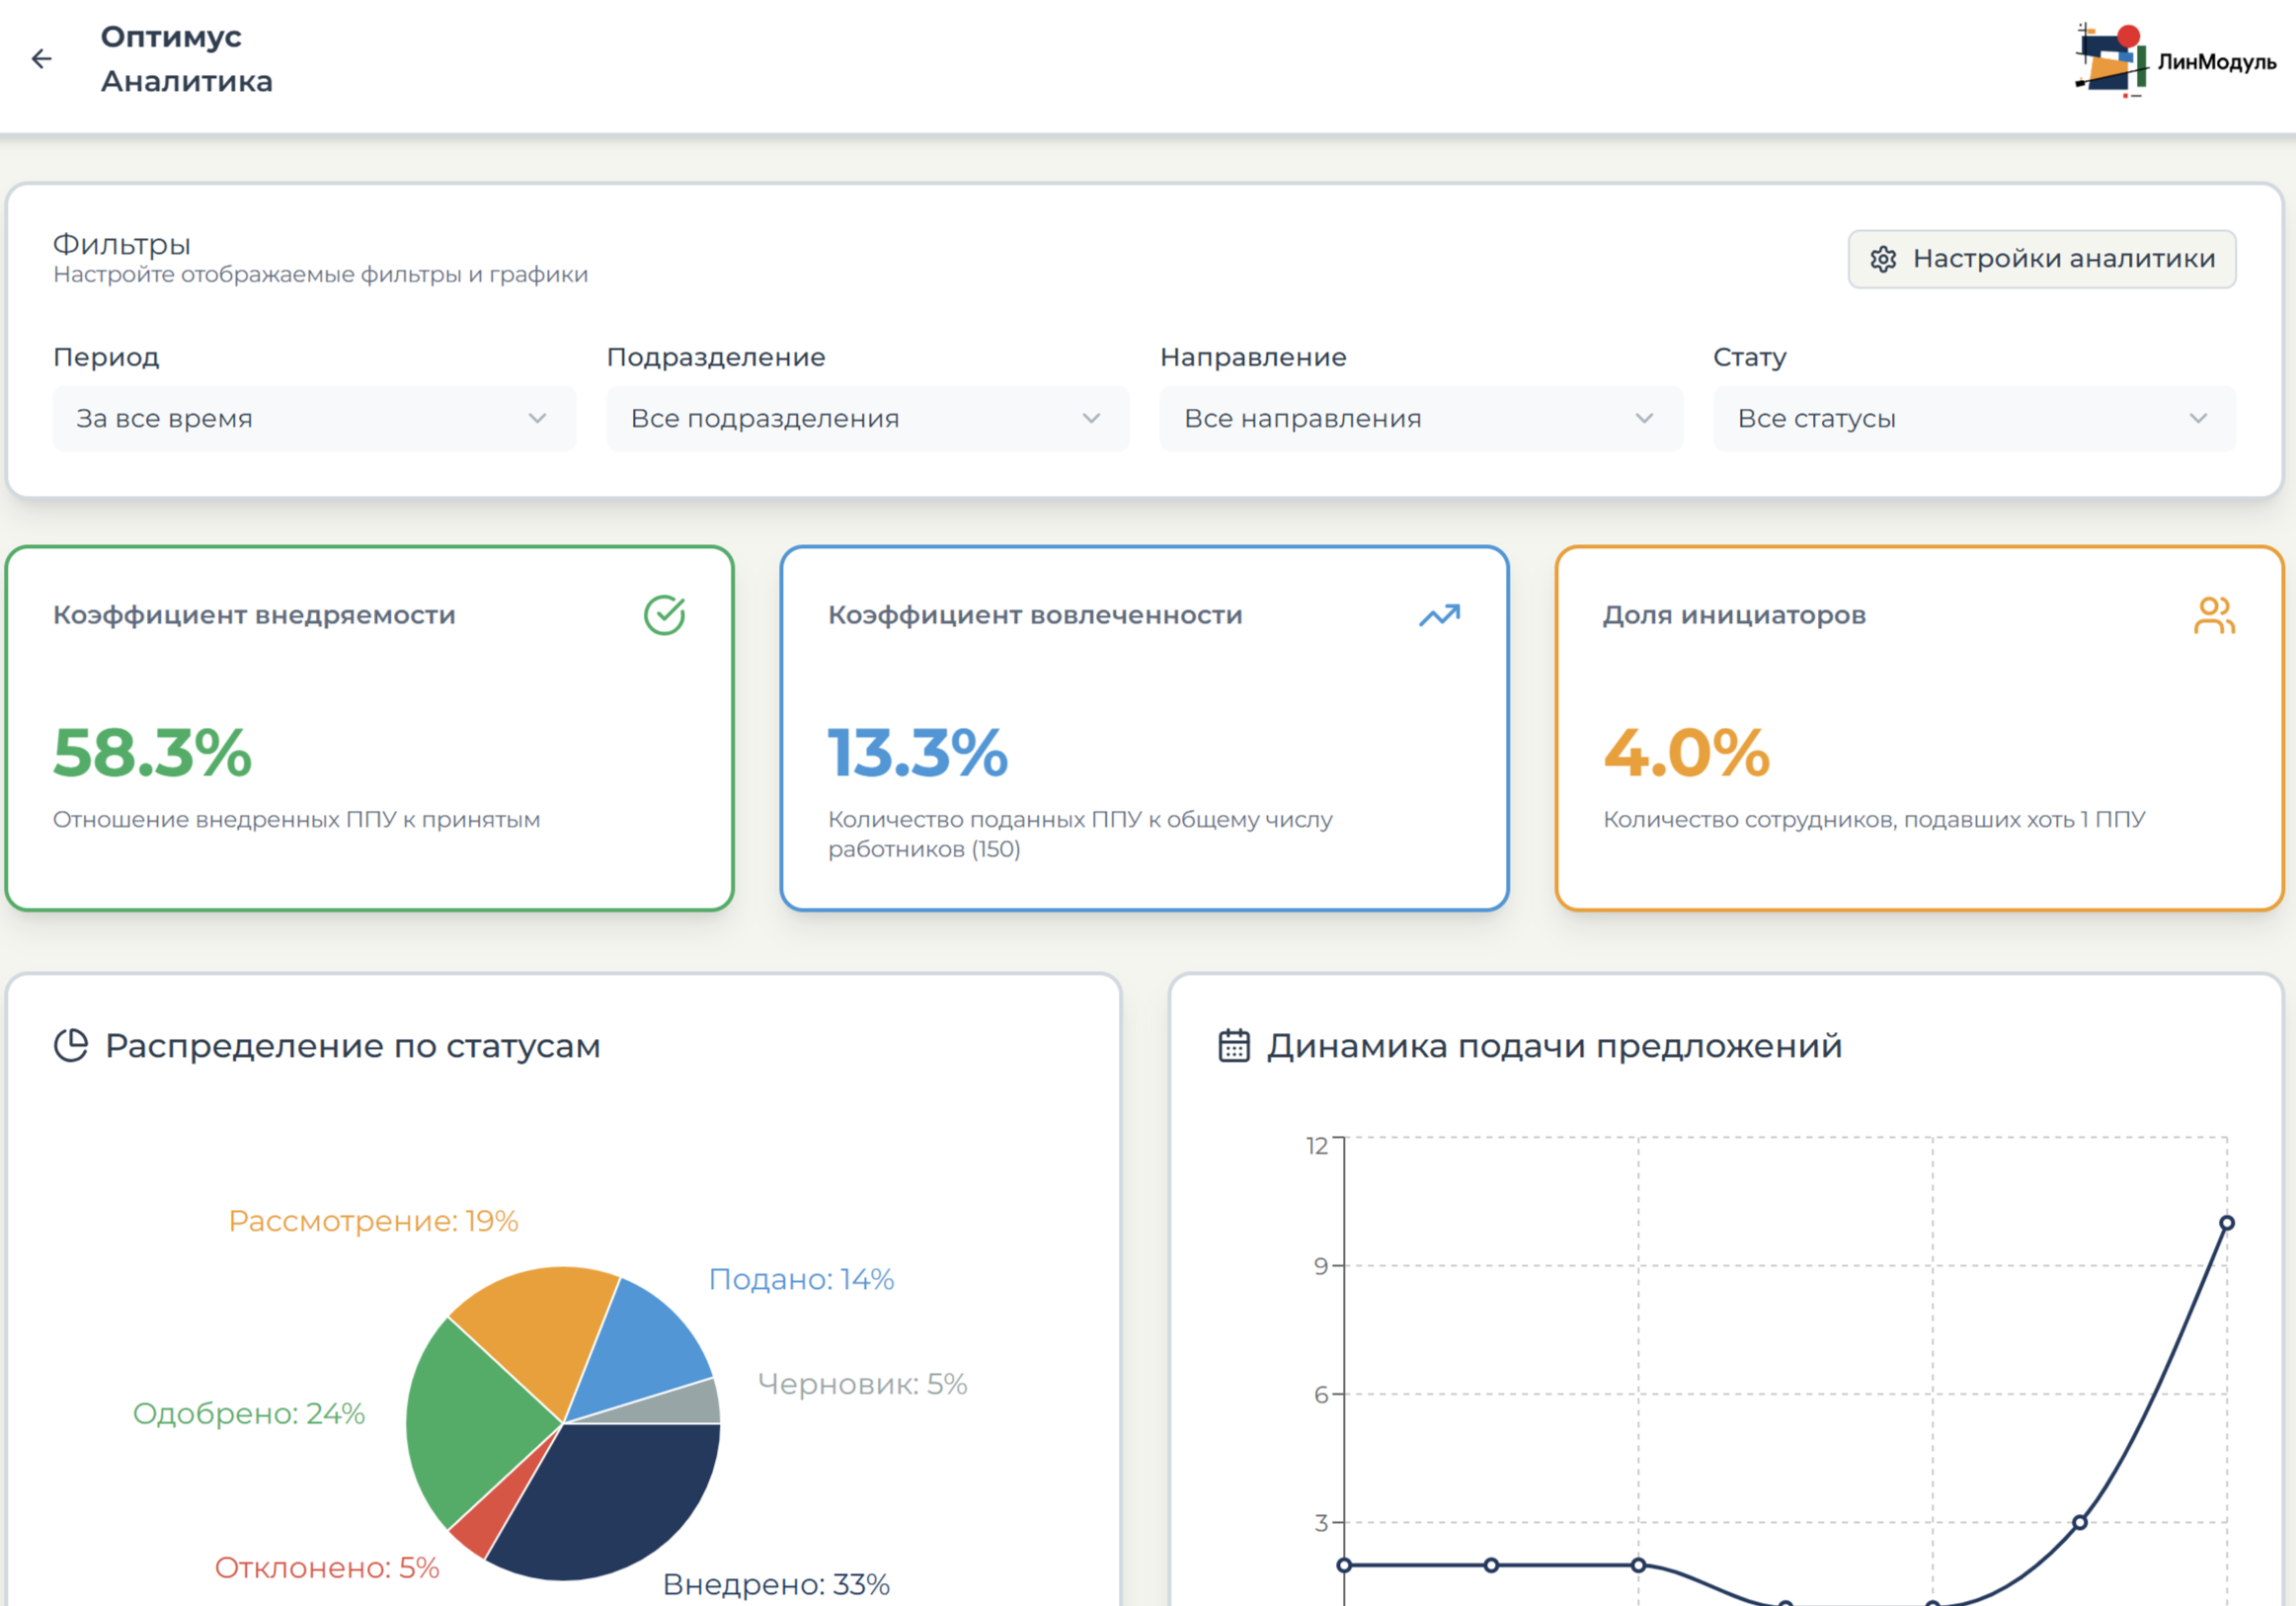The image size is (2296, 1606).
Task: Click the blue Подано pie slice
Action: pos(640,1350)
